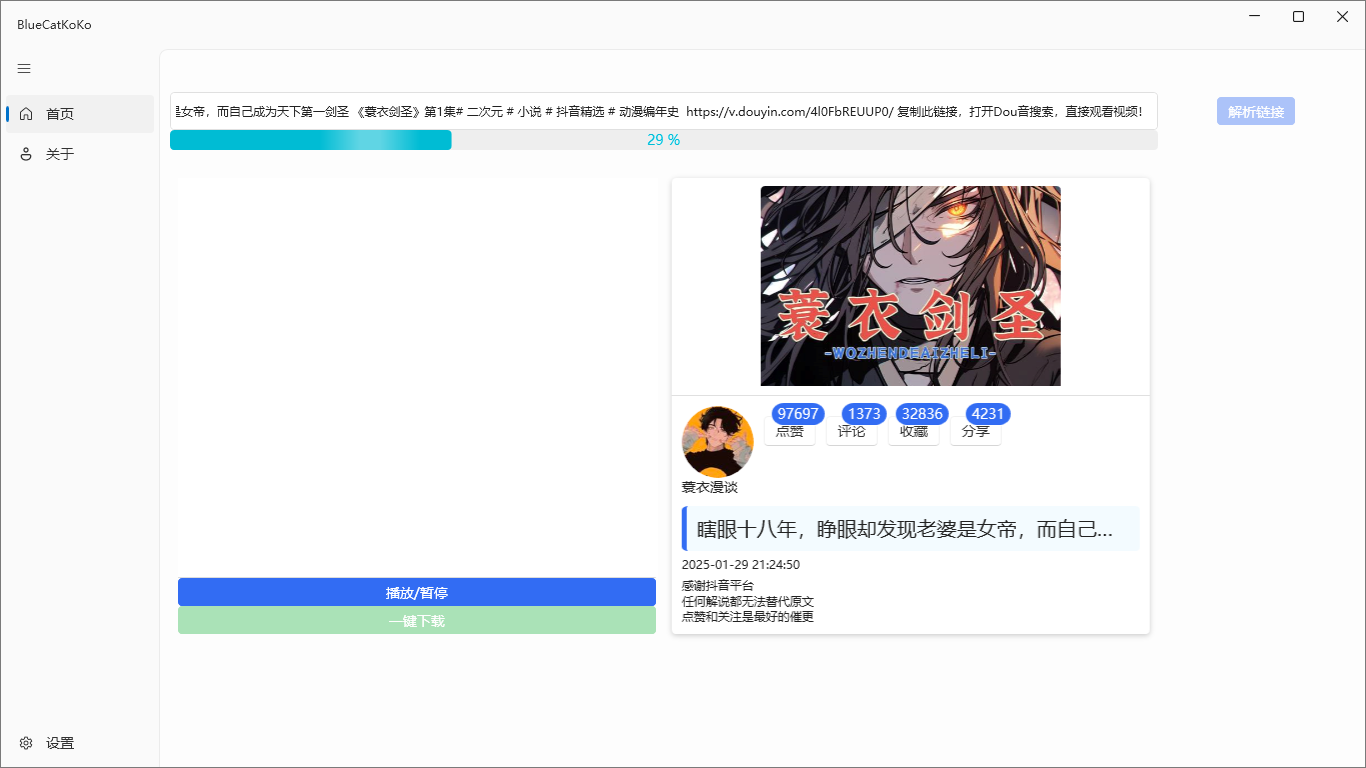
Task: Click the text 点赞和关注是最好的催更
Action: pyautogui.click(x=748, y=617)
